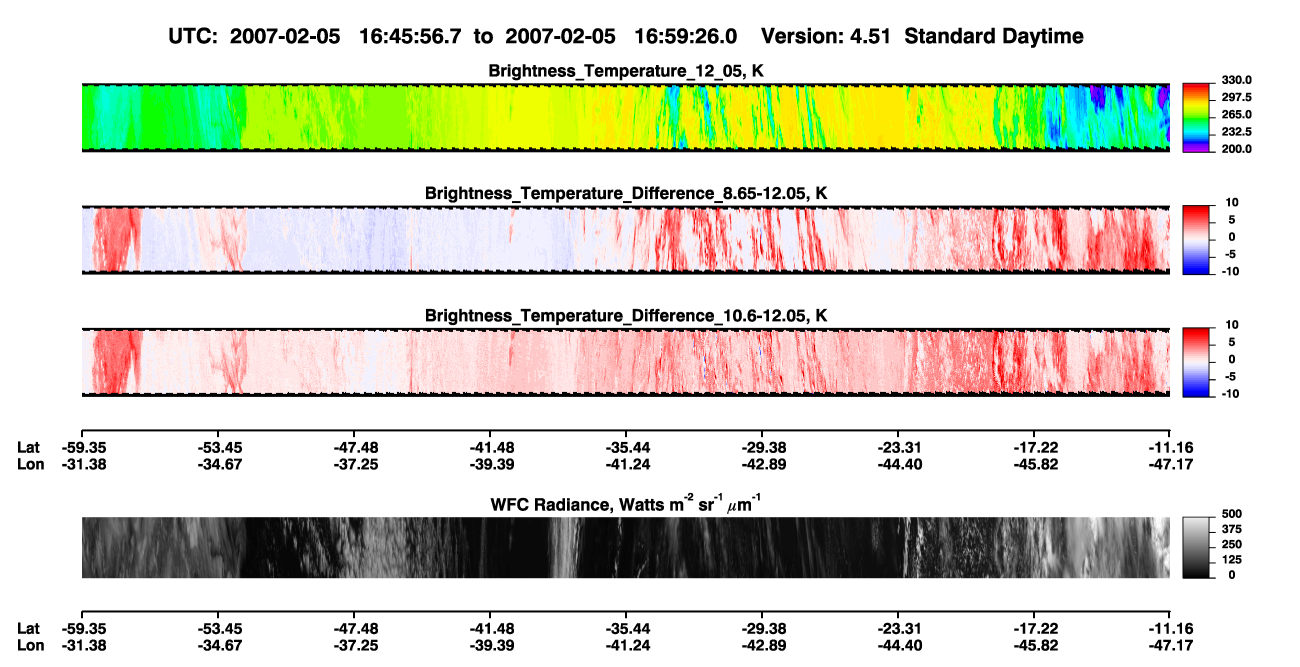Click upper axis latitude value -47.48
Viewport: 1300px width, 667px height.
(x=354, y=447)
